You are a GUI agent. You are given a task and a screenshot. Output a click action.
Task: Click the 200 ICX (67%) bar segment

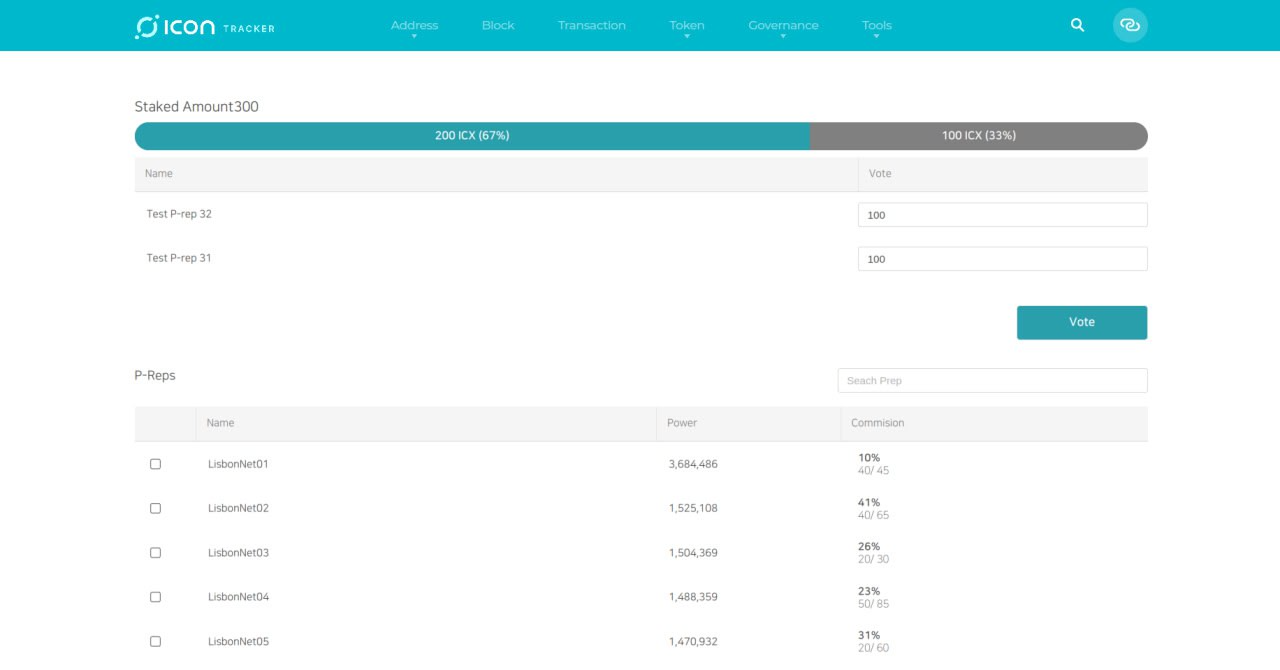point(472,136)
